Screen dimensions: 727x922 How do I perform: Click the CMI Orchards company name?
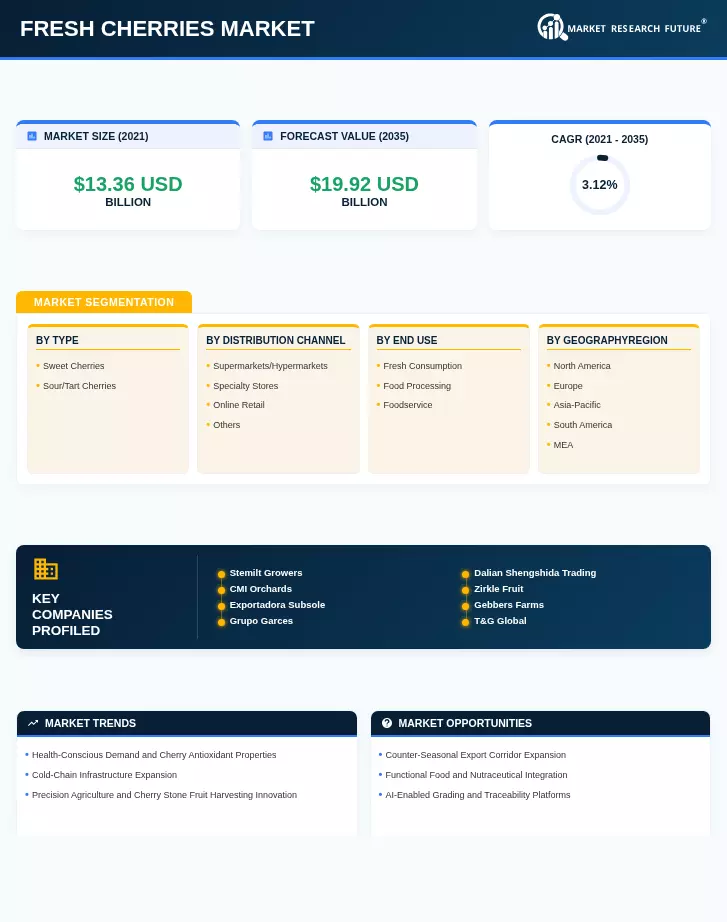click(x=261, y=589)
